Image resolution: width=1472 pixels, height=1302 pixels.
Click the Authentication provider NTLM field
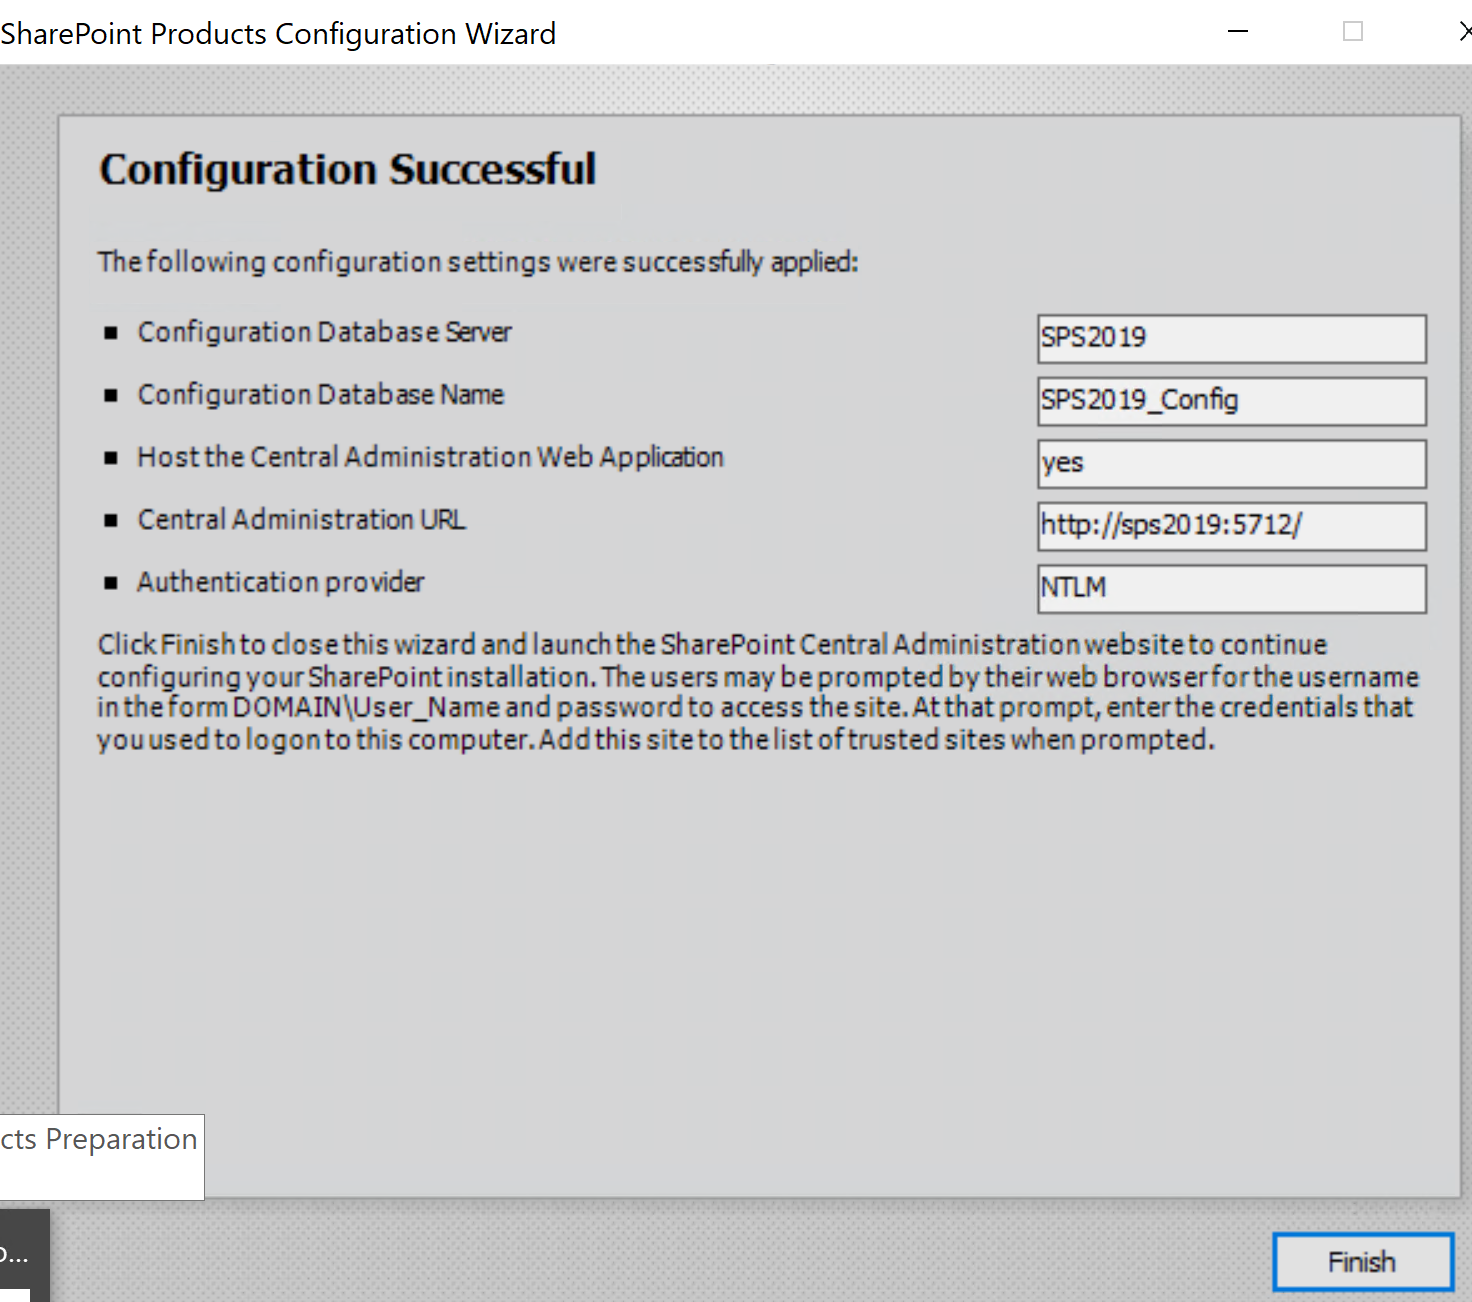[1230, 588]
